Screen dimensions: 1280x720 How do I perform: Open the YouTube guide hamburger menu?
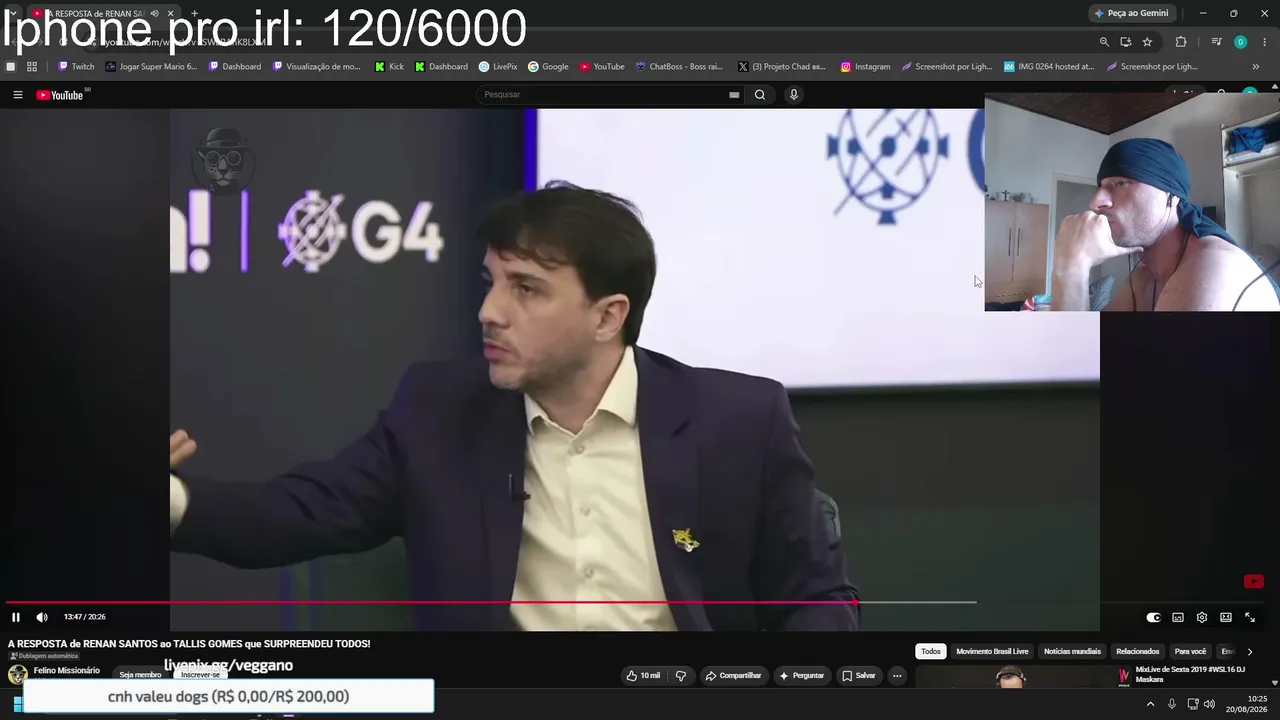tap(17, 95)
